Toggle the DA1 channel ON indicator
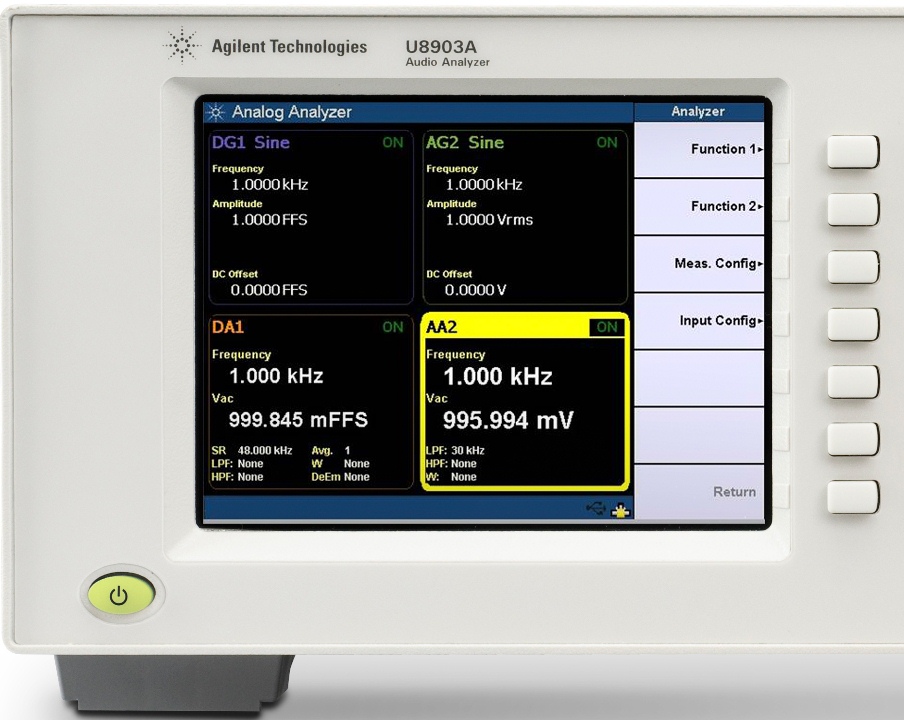Image resolution: width=904 pixels, height=720 pixels. click(393, 327)
